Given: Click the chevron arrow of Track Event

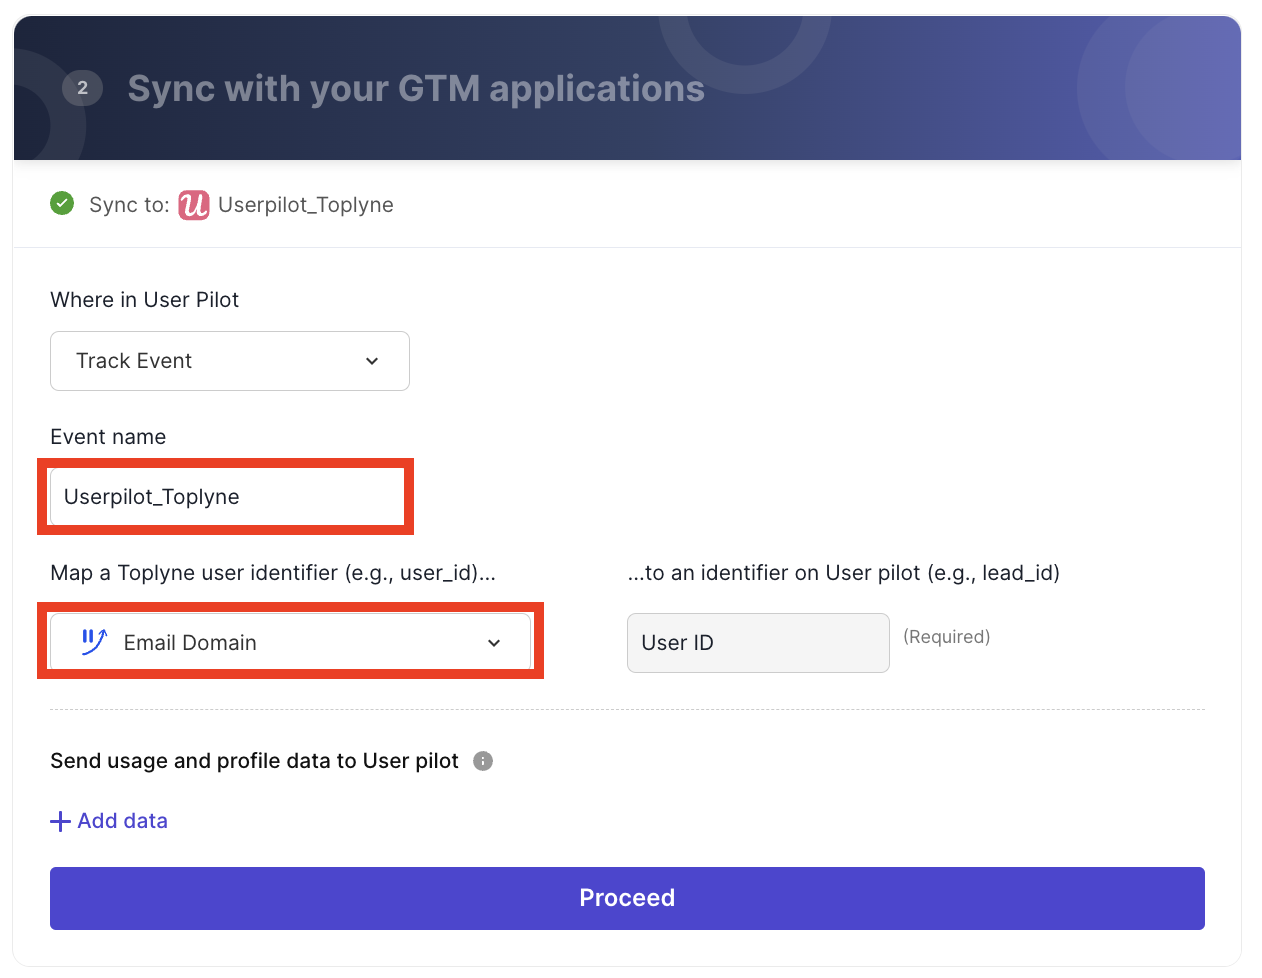Looking at the screenshot, I should 372,361.
